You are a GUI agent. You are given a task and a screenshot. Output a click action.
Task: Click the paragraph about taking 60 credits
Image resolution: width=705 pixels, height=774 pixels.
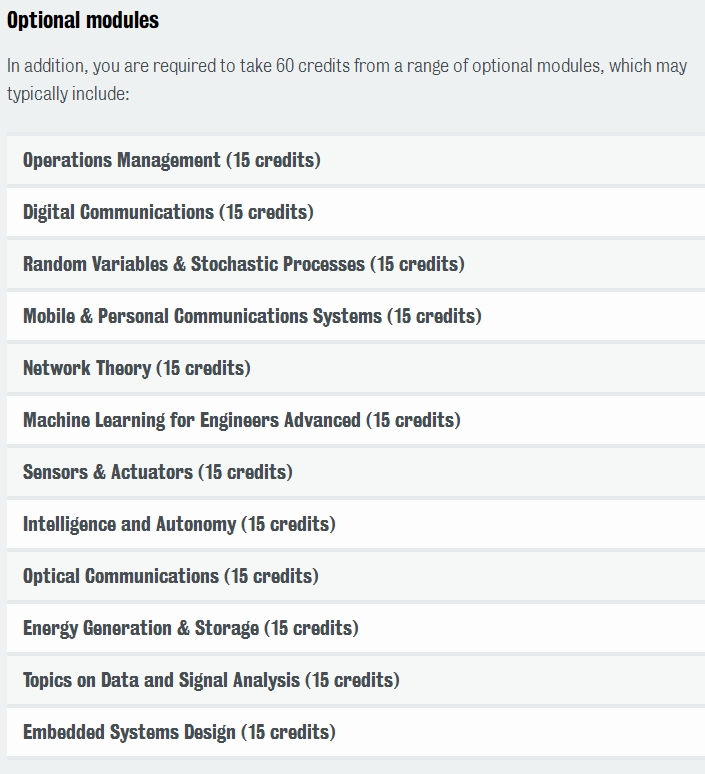[347, 79]
